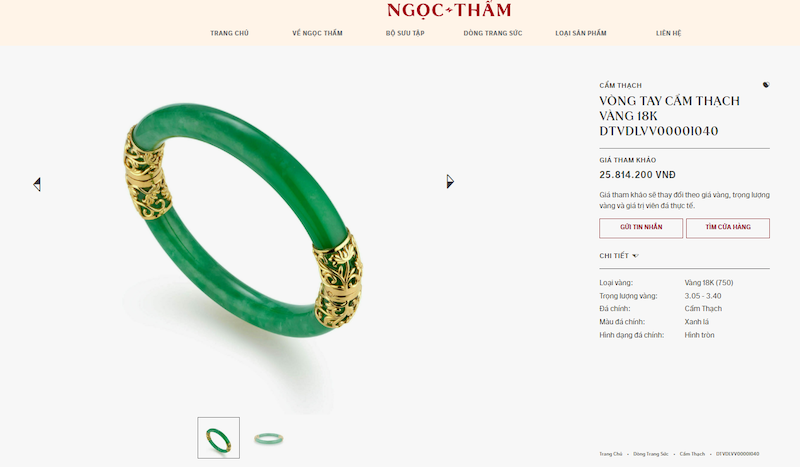Select the second pale bracelet thumbnail

click(268, 438)
